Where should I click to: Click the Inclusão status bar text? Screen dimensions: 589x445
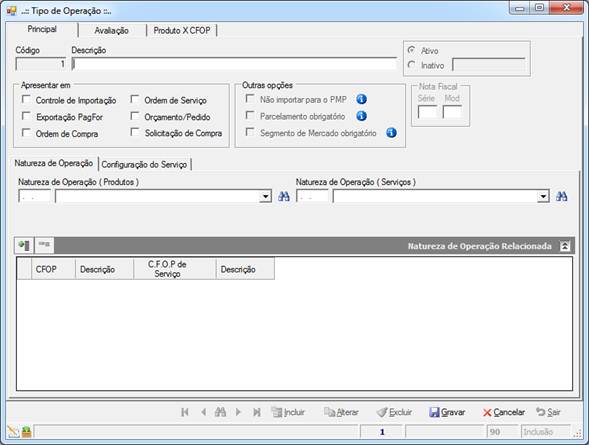click(538, 432)
